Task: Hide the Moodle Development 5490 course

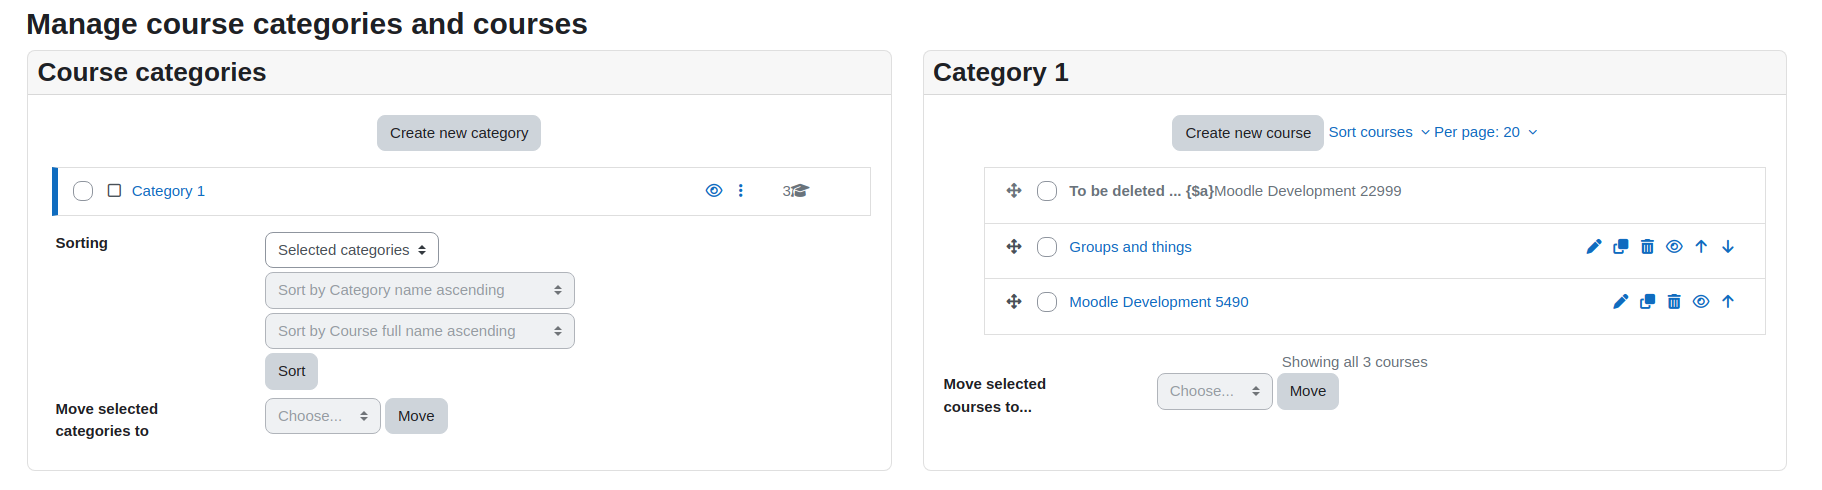Action: (1701, 302)
